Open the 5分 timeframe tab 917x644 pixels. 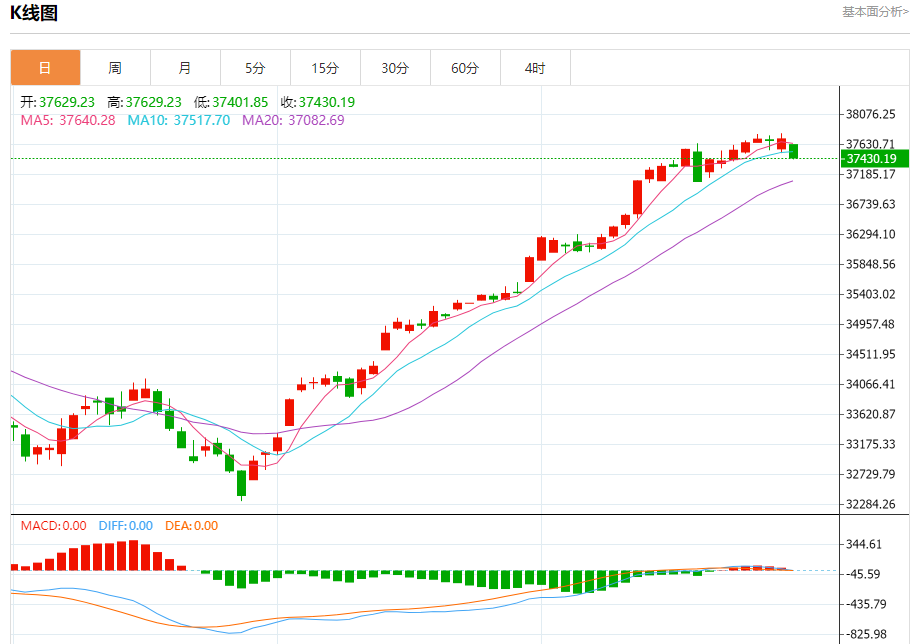click(x=256, y=68)
